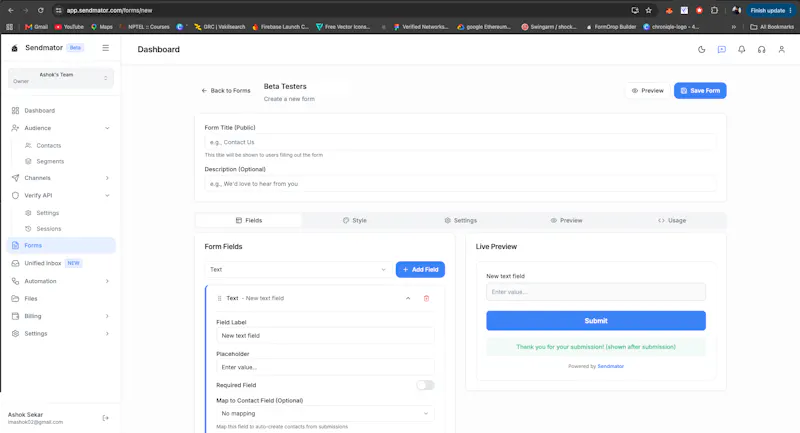Grab the drag handle of Text field
The width and height of the screenshot is (800, 433).
(x=219, y=298)
